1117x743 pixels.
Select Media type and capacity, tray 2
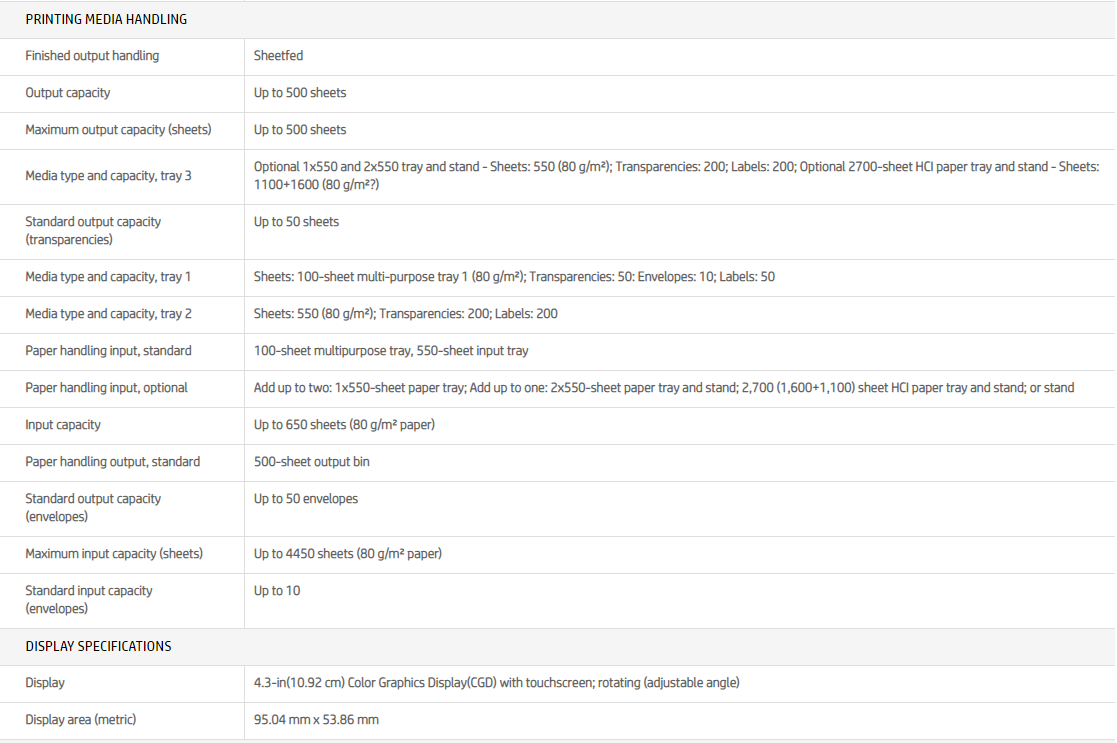108,314
